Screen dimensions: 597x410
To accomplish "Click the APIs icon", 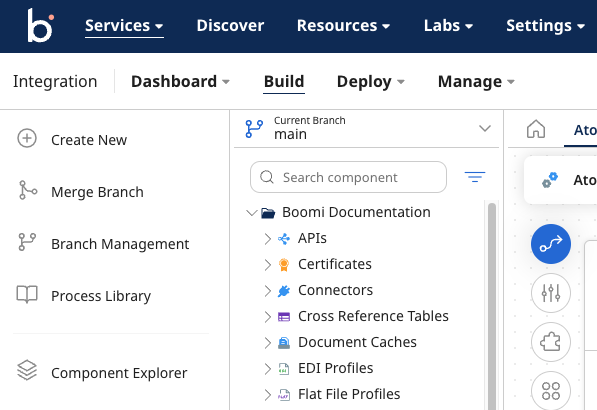I will click(284, 239).
